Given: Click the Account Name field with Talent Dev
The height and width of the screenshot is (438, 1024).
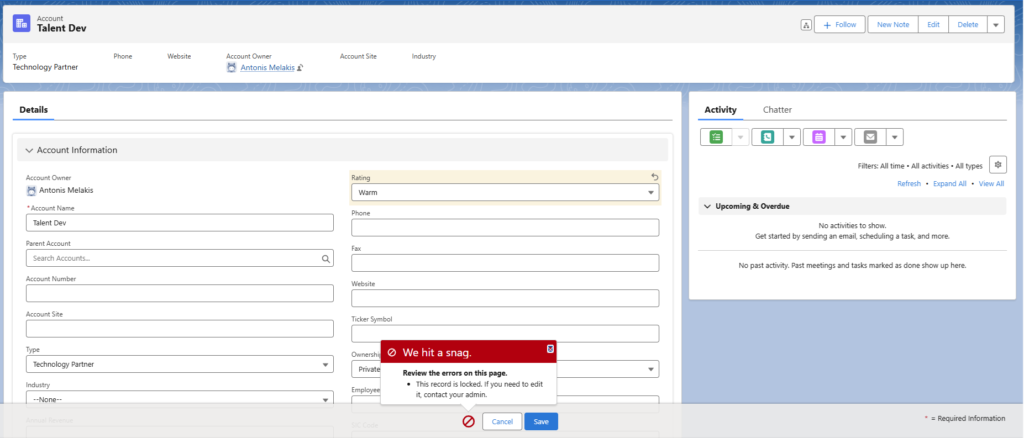Looking at the screenshot, I should 180,223.
